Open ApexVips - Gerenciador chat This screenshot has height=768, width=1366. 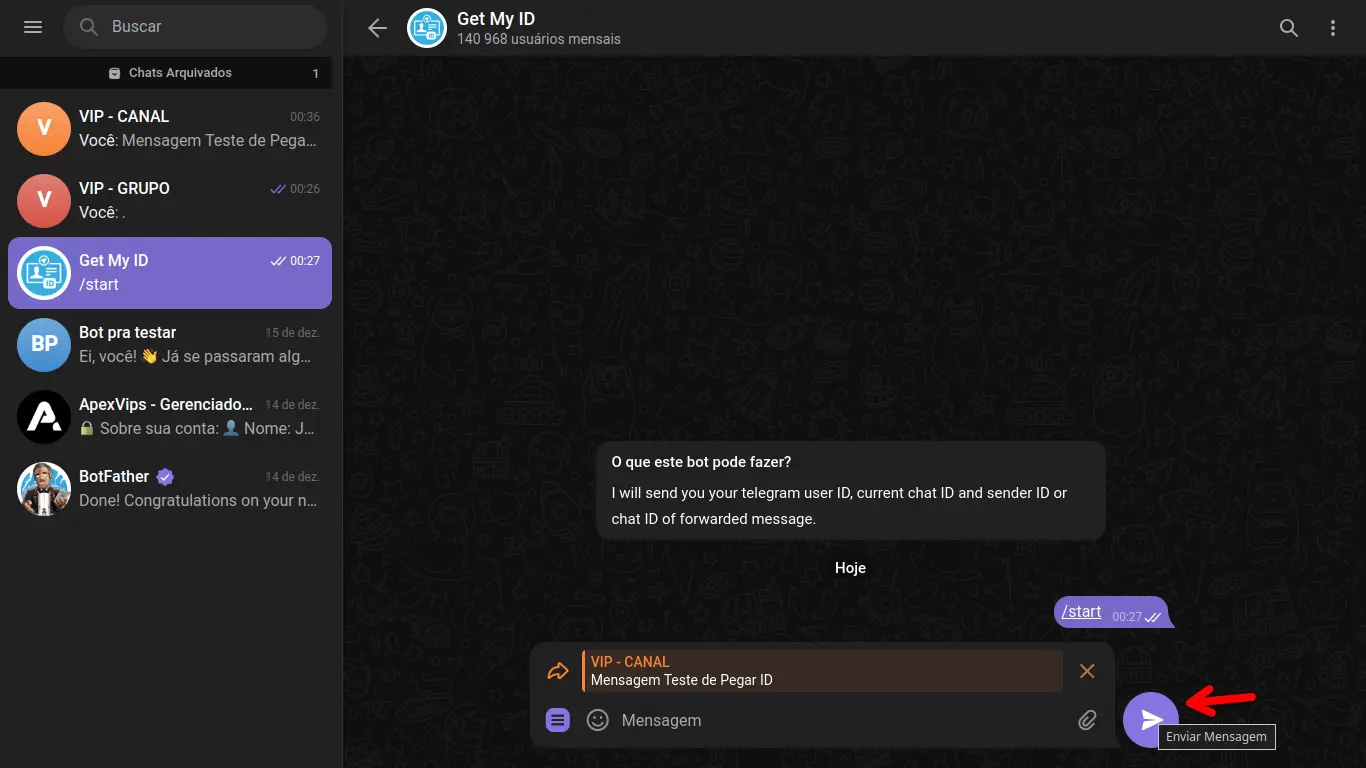[170, 417]
